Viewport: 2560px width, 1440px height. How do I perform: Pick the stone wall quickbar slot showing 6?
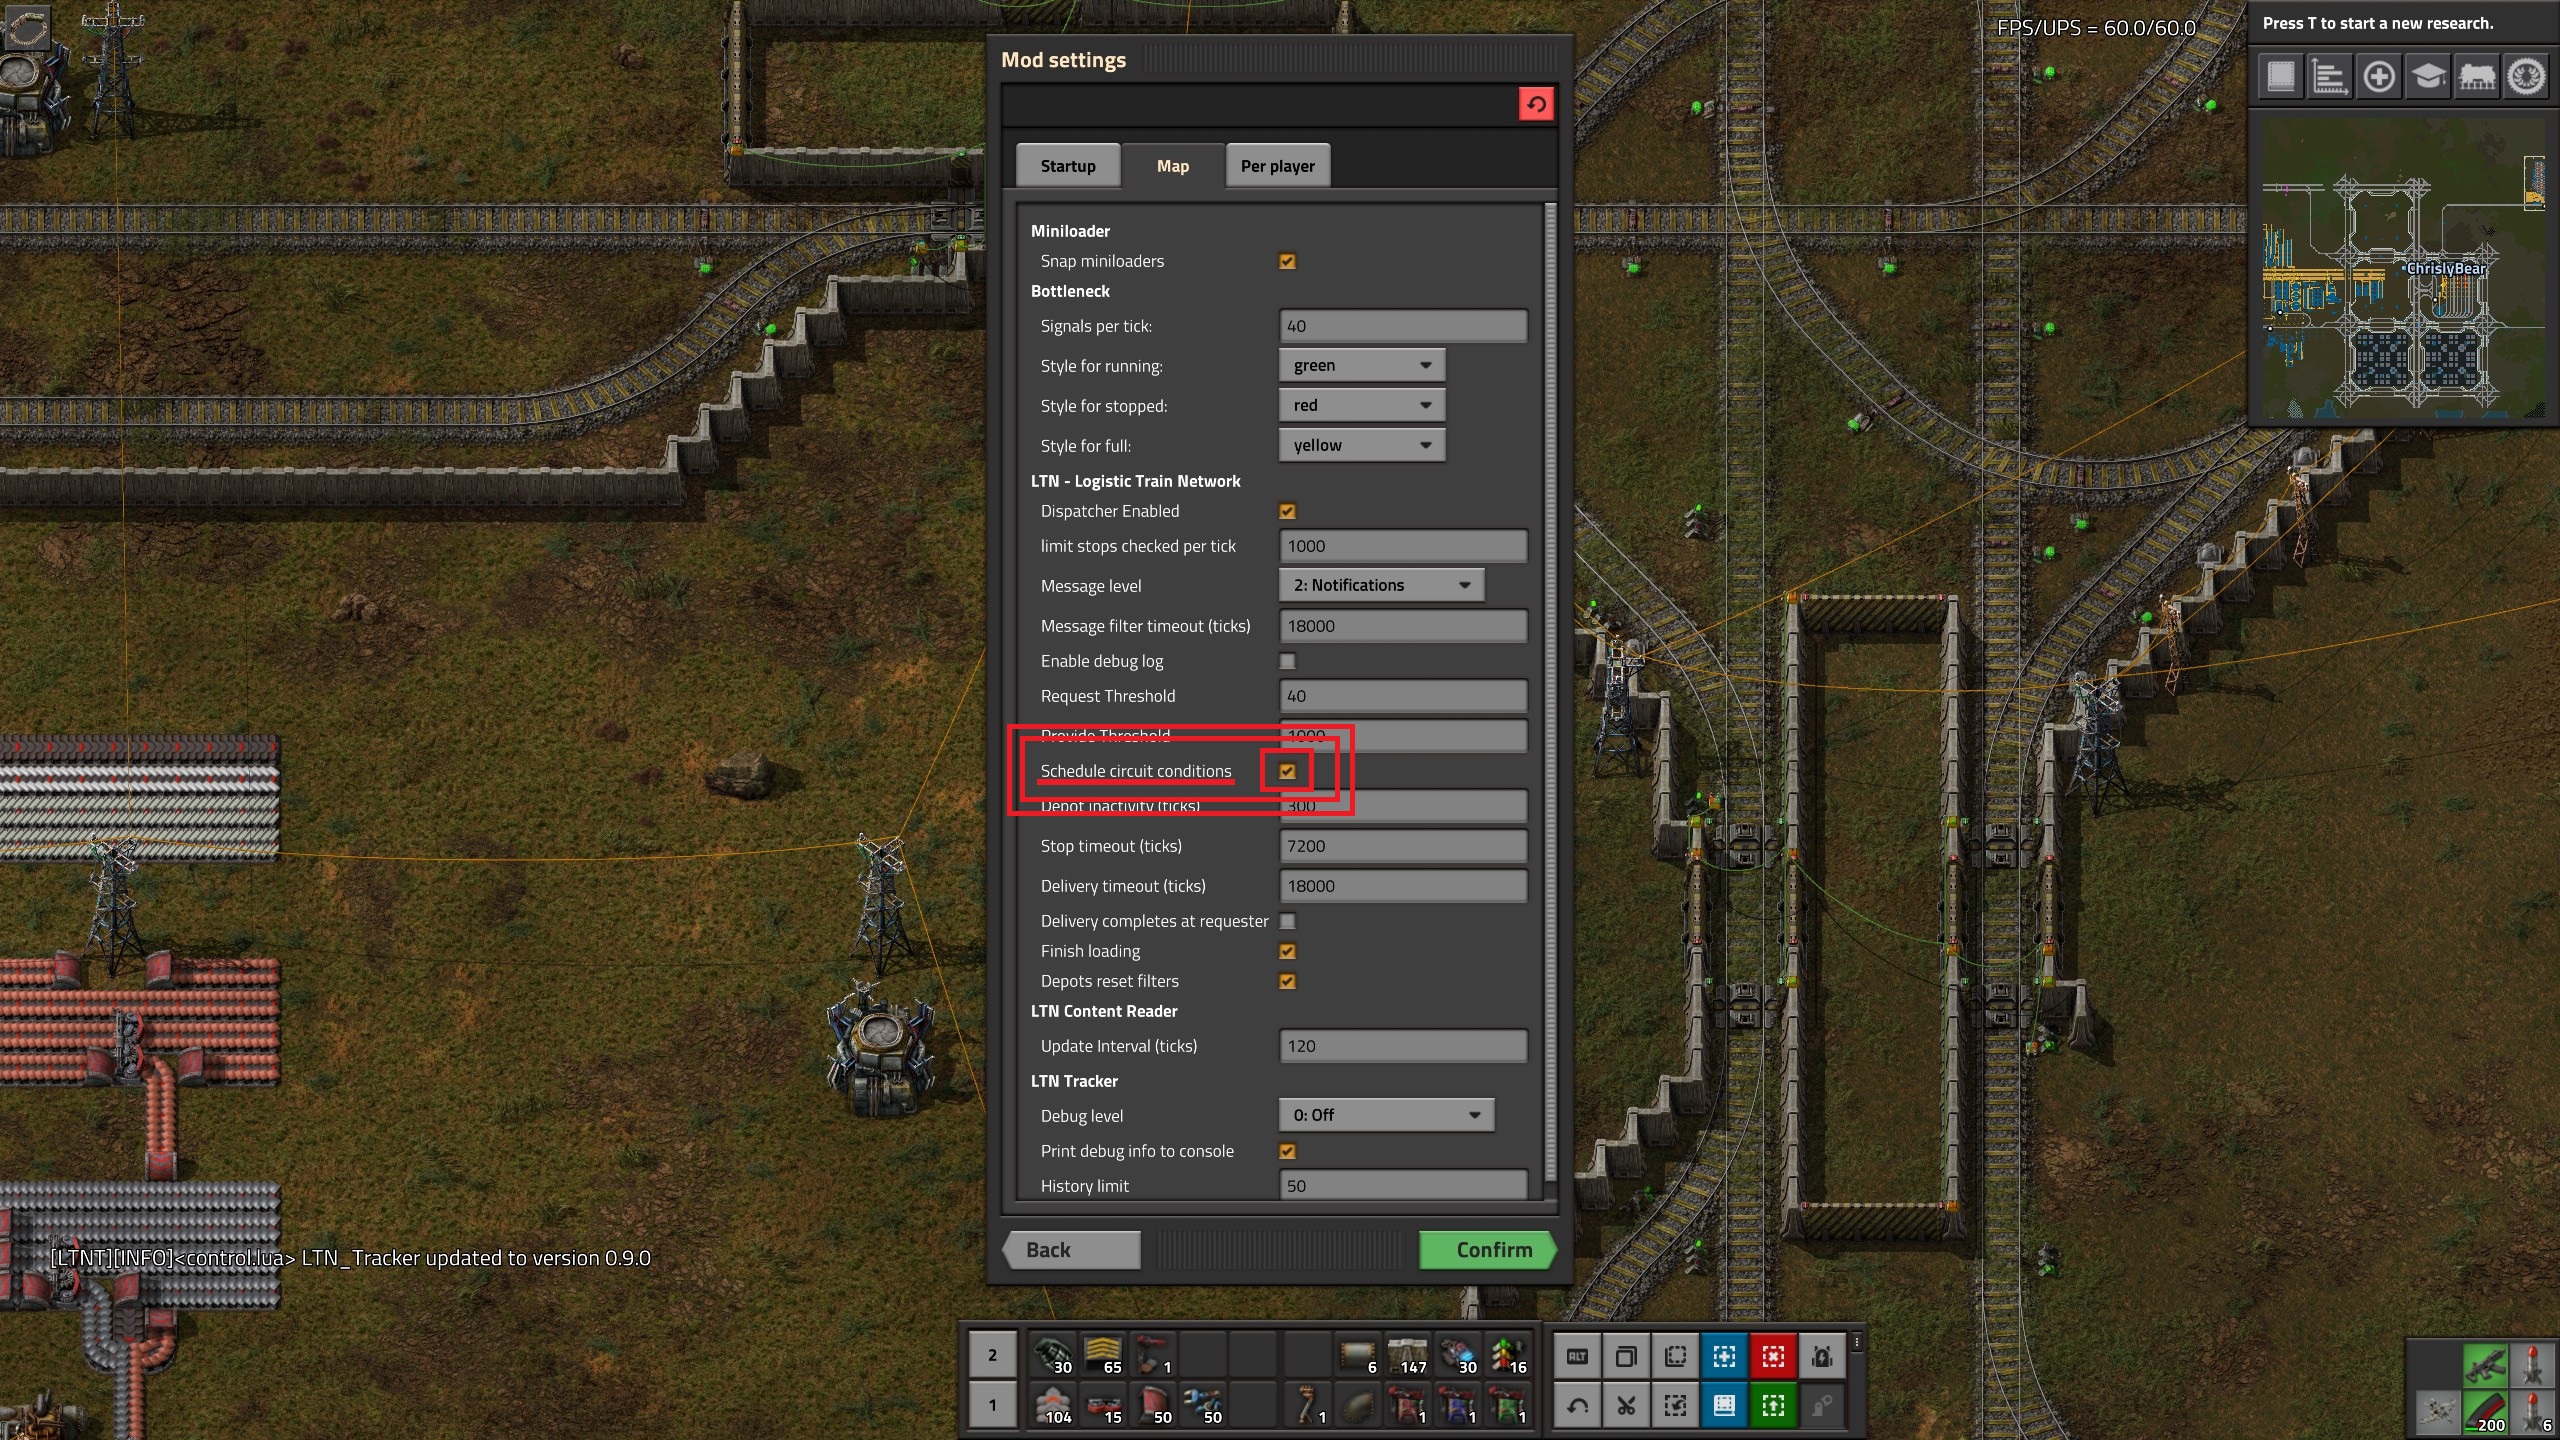click(1358, 1356)
